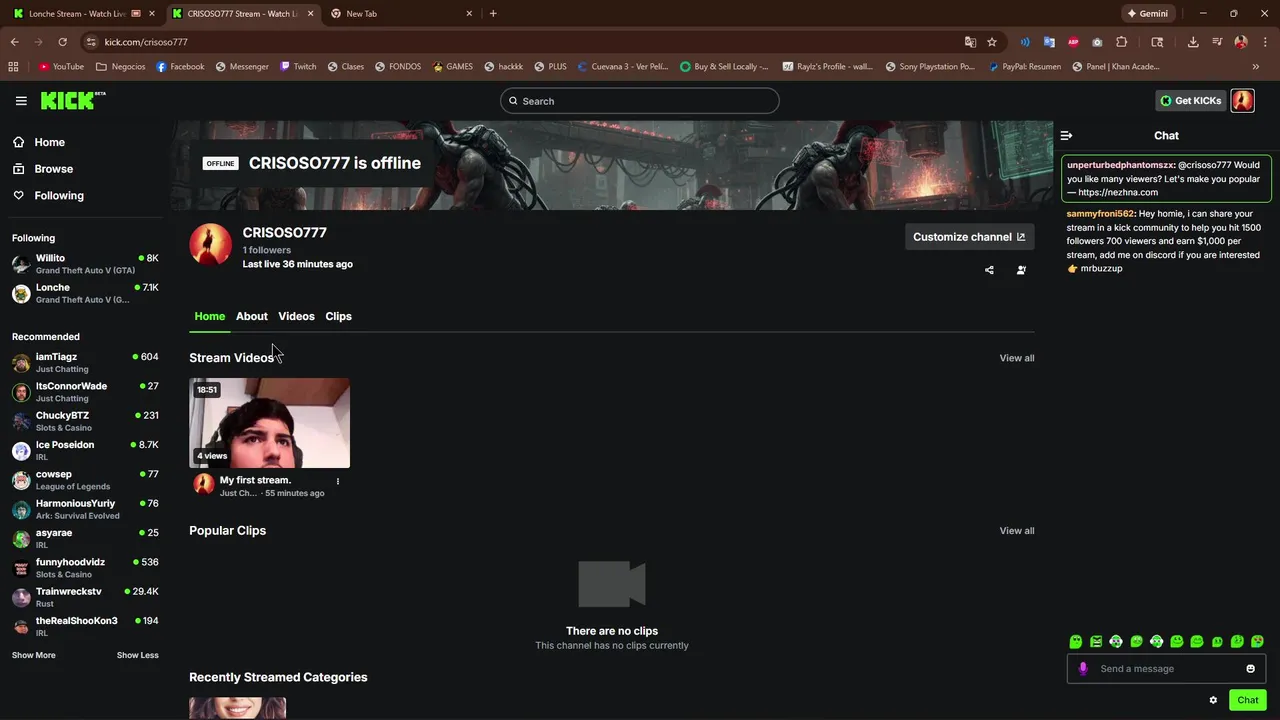Open ItsConnorWade recommended channel
Viewport: 1280px width, 720px height.
85,392
